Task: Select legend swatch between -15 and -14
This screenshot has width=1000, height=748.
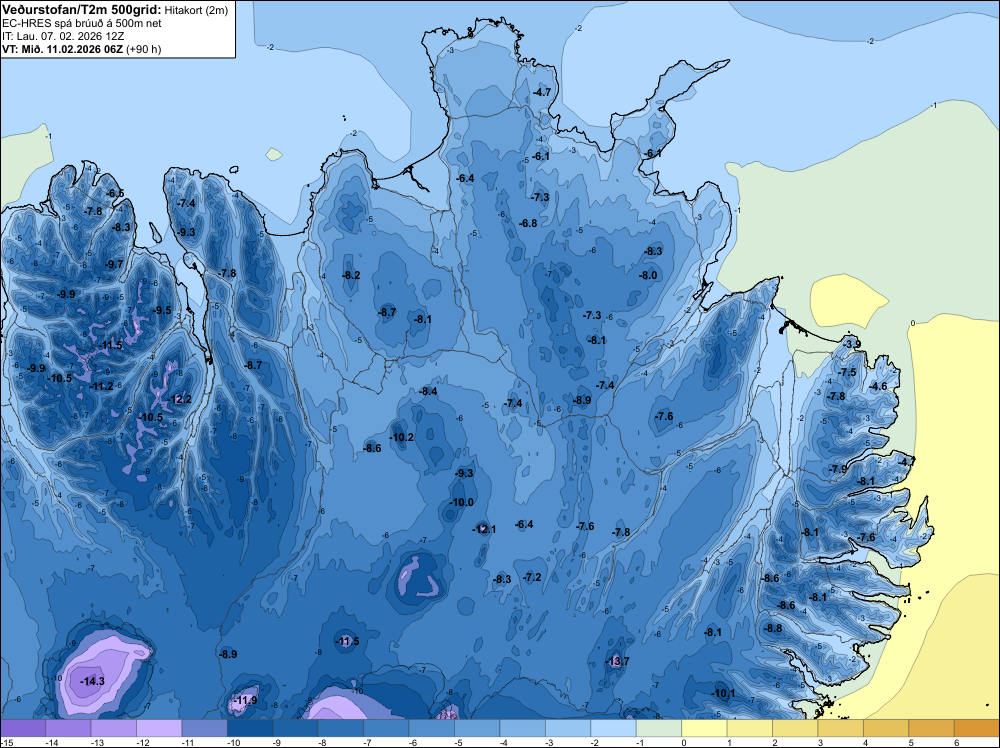Action: pyautogui.click(x=23, y=728)
